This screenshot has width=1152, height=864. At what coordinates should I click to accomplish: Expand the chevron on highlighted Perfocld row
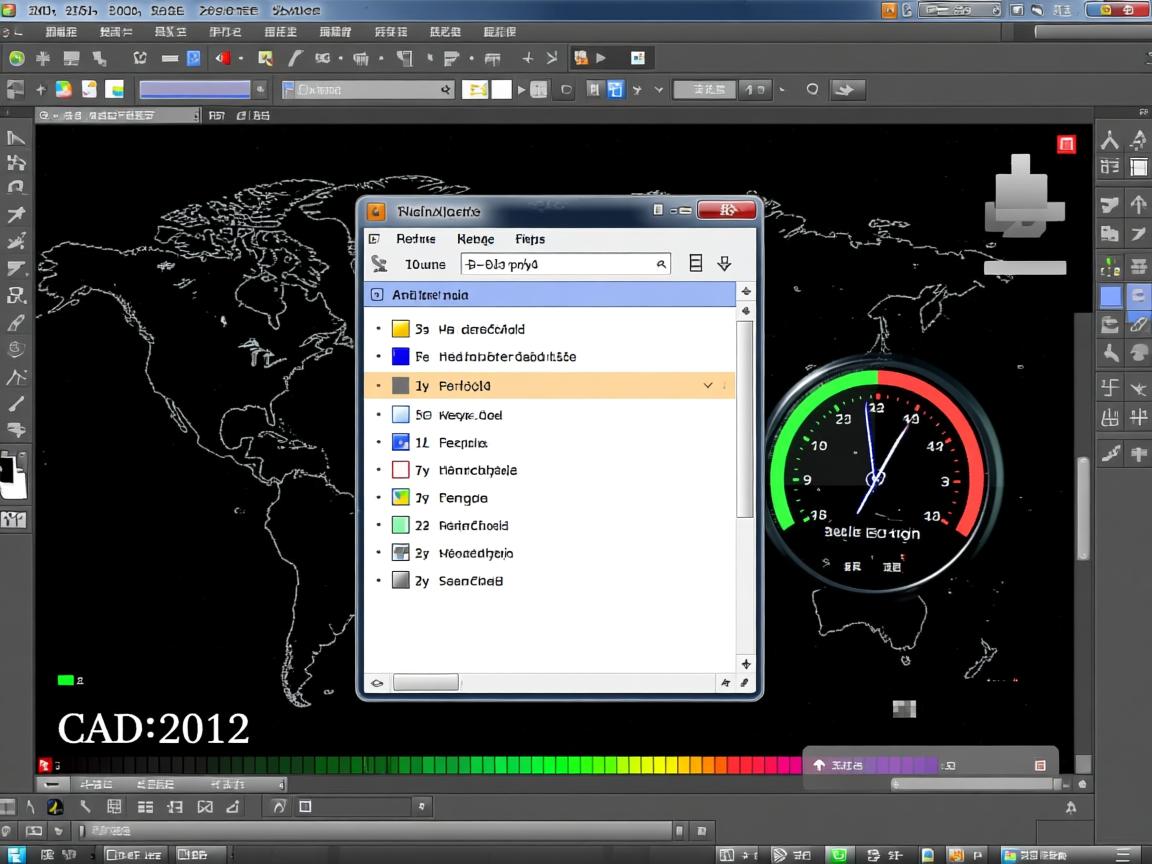point(709,385)
